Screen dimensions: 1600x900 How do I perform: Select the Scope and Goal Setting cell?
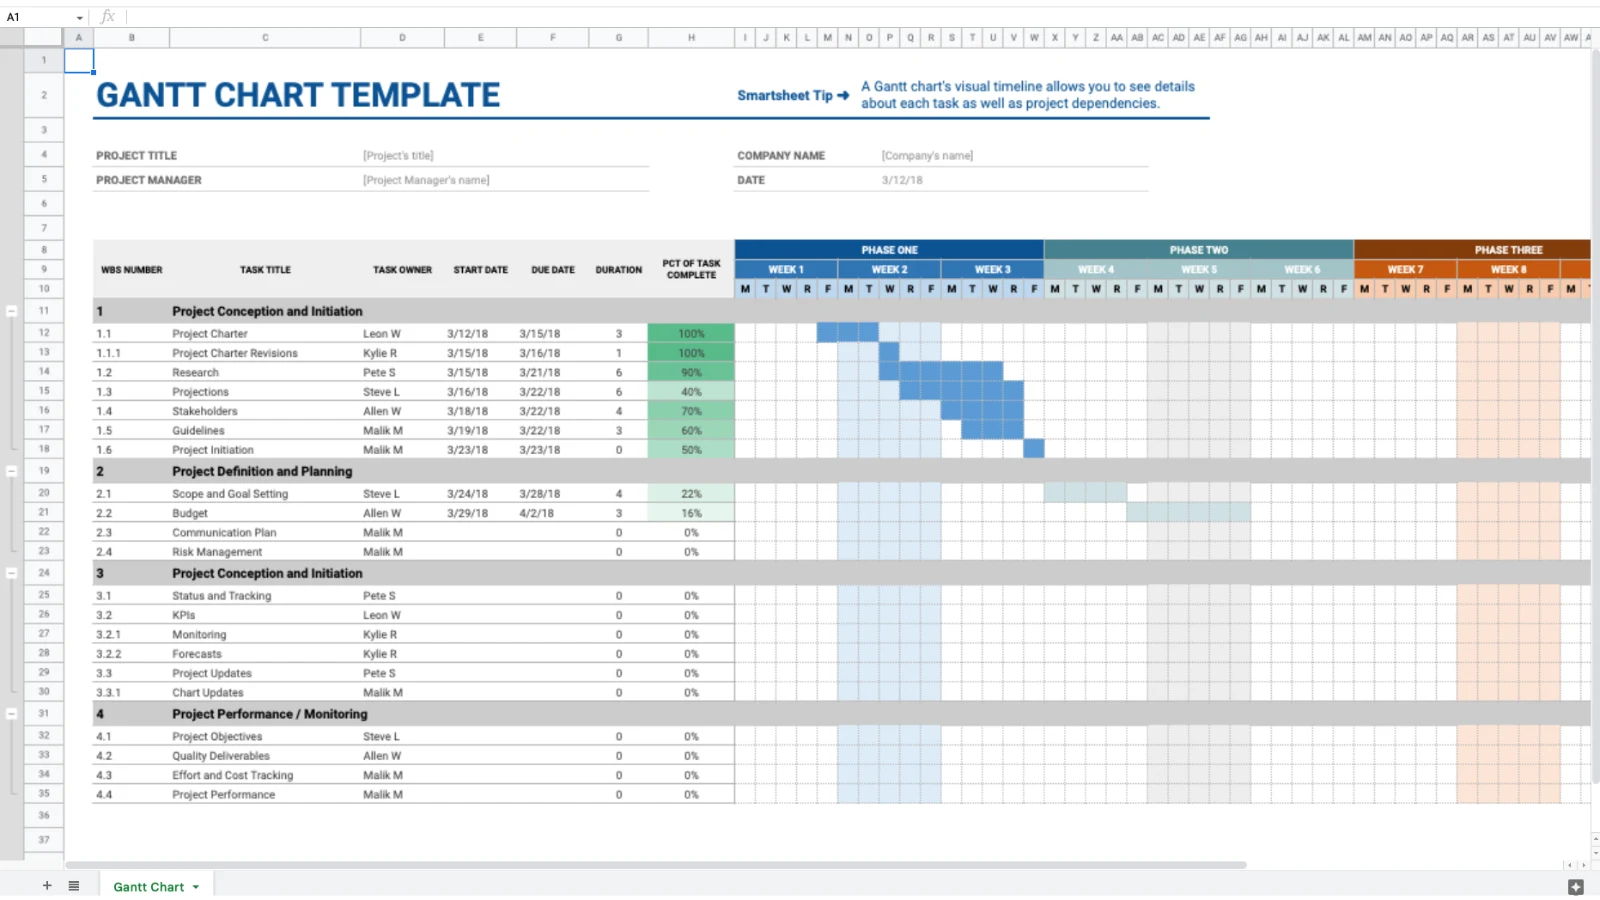click(265, 494)
